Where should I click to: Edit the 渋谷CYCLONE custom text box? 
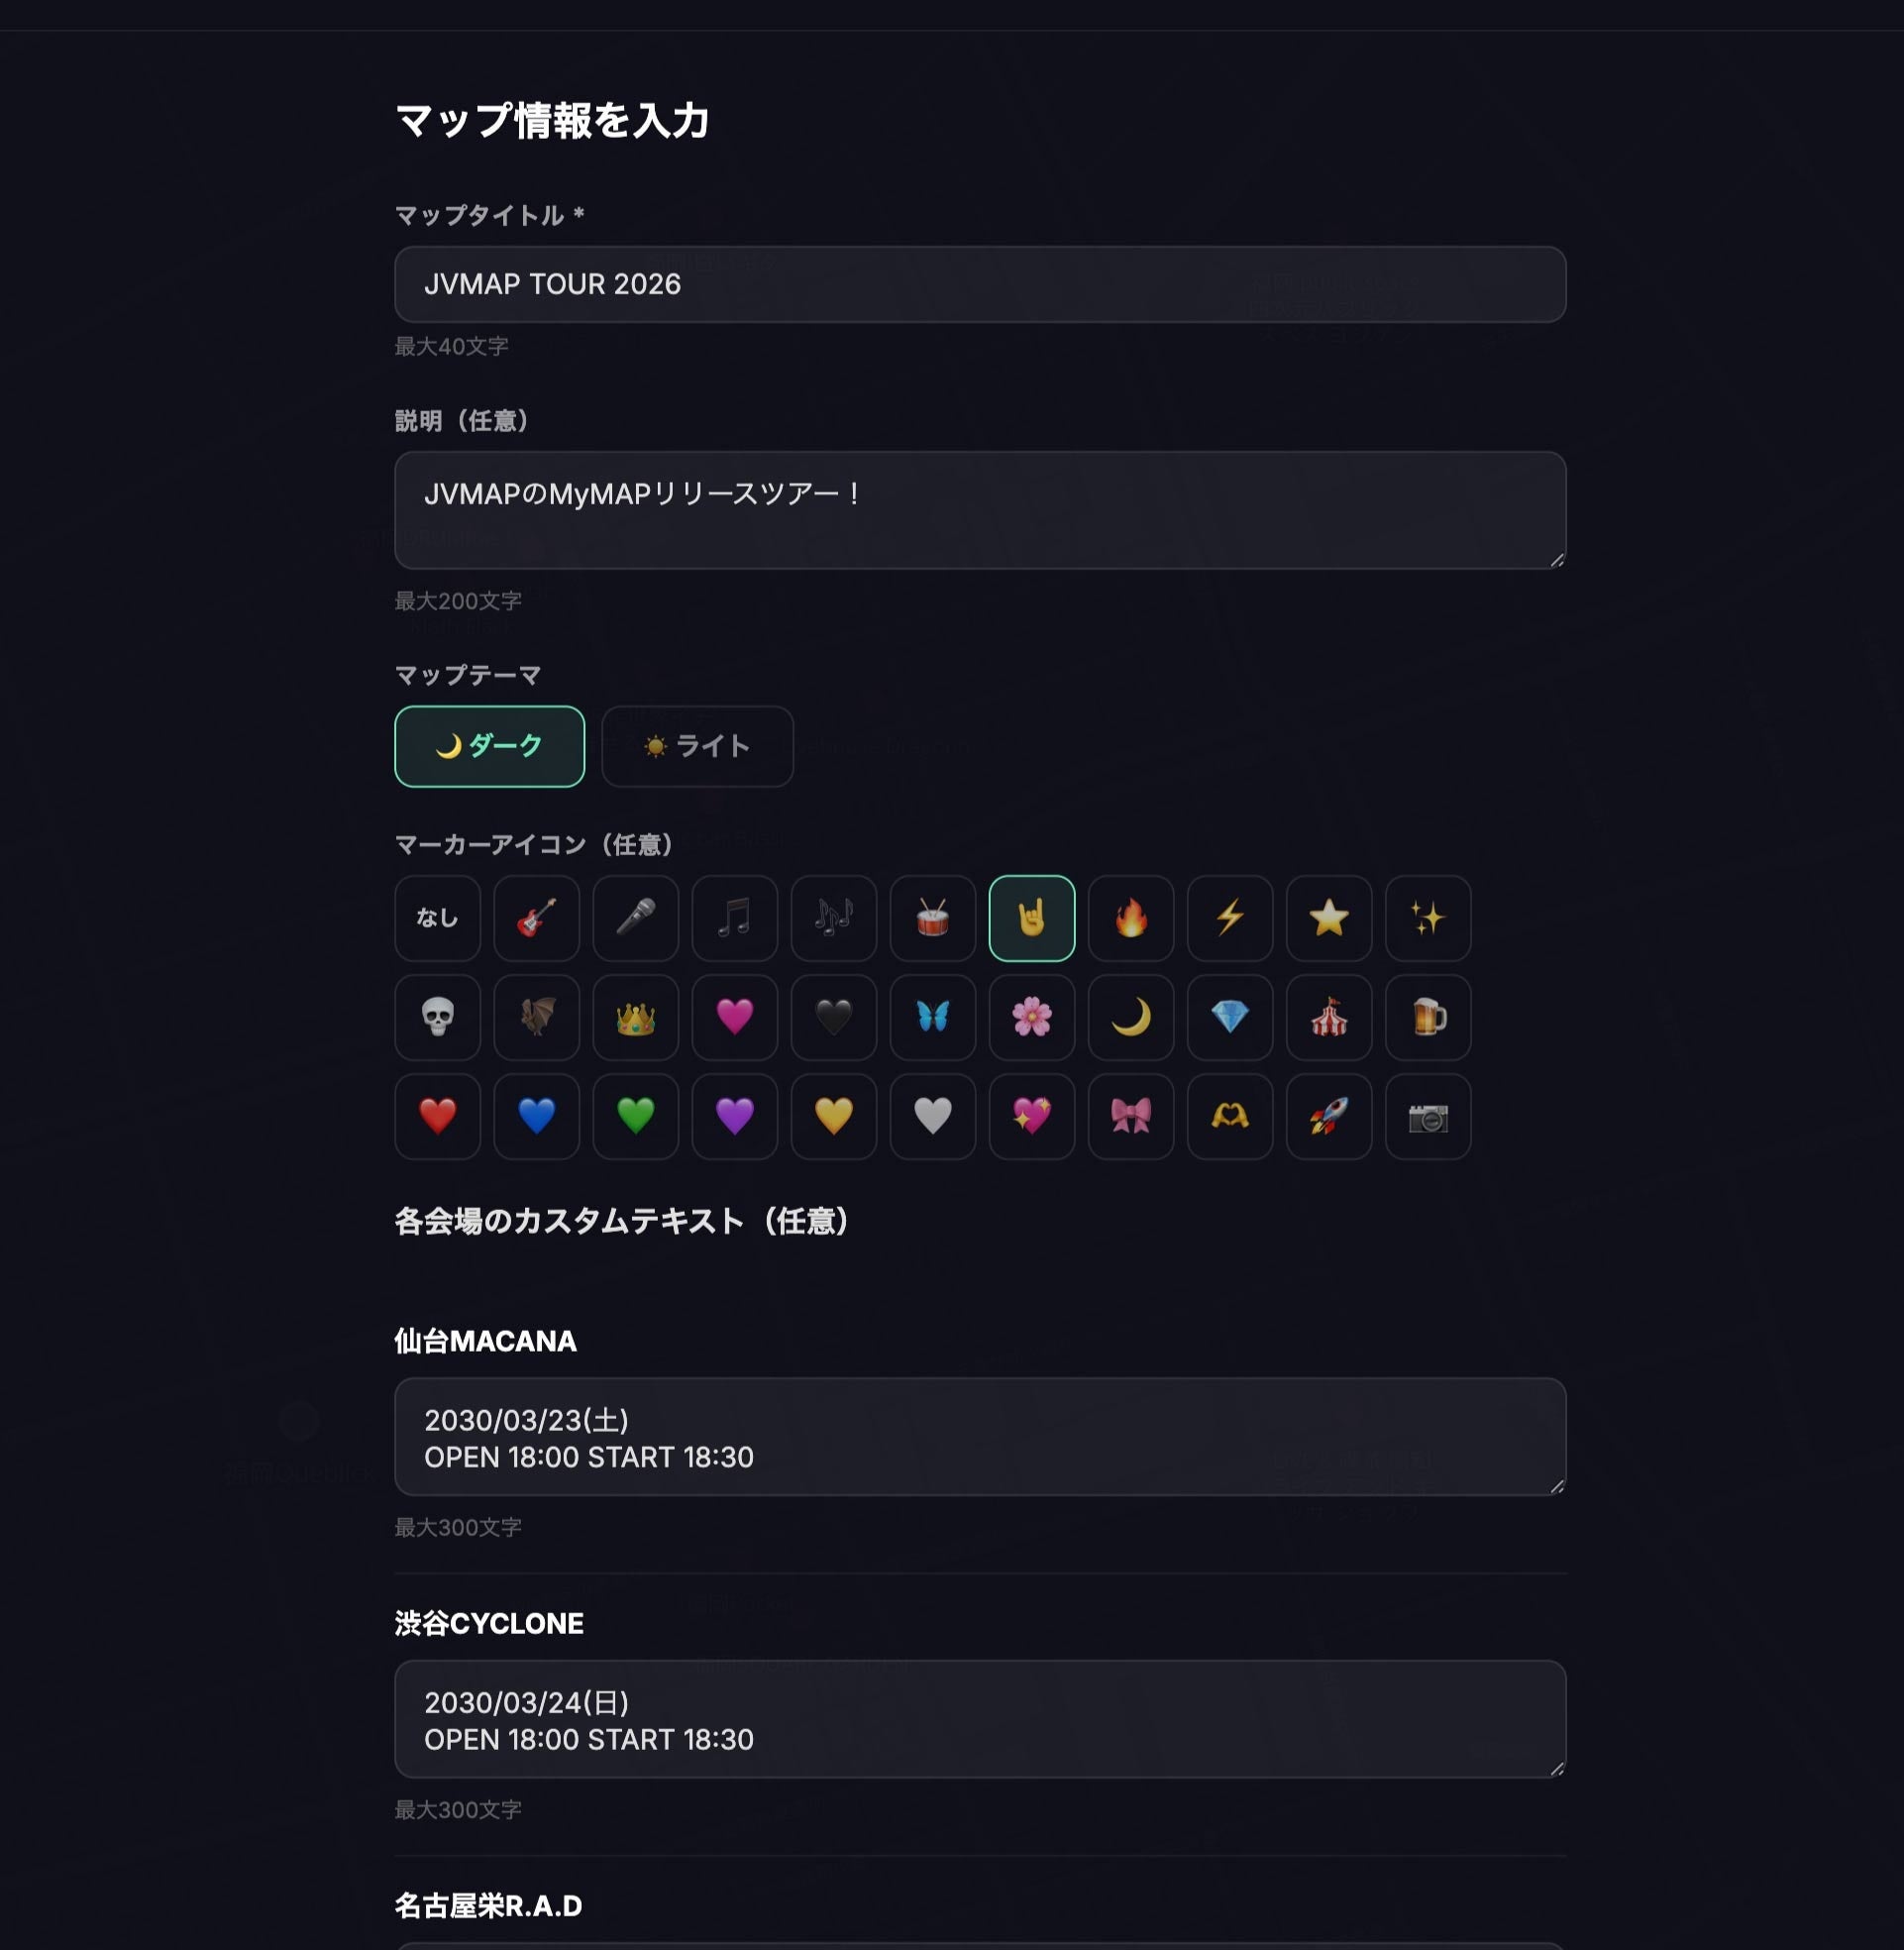click(x=980, y=1718)
